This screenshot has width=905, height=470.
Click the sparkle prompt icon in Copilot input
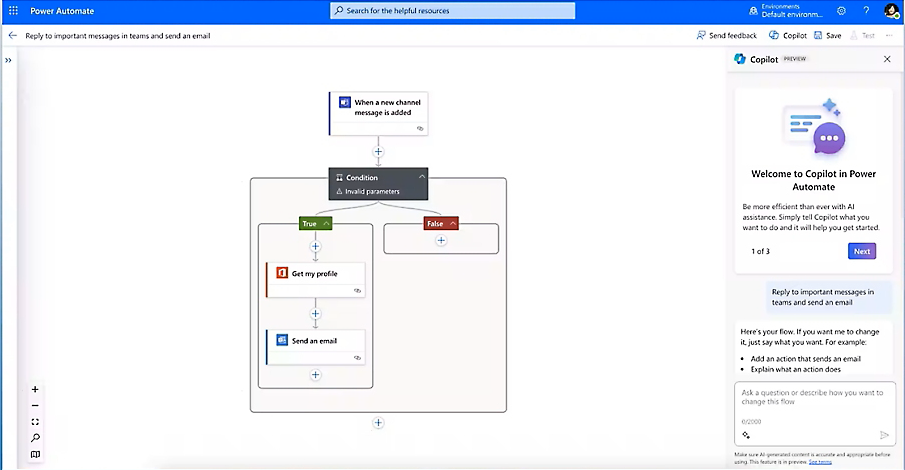746,435
